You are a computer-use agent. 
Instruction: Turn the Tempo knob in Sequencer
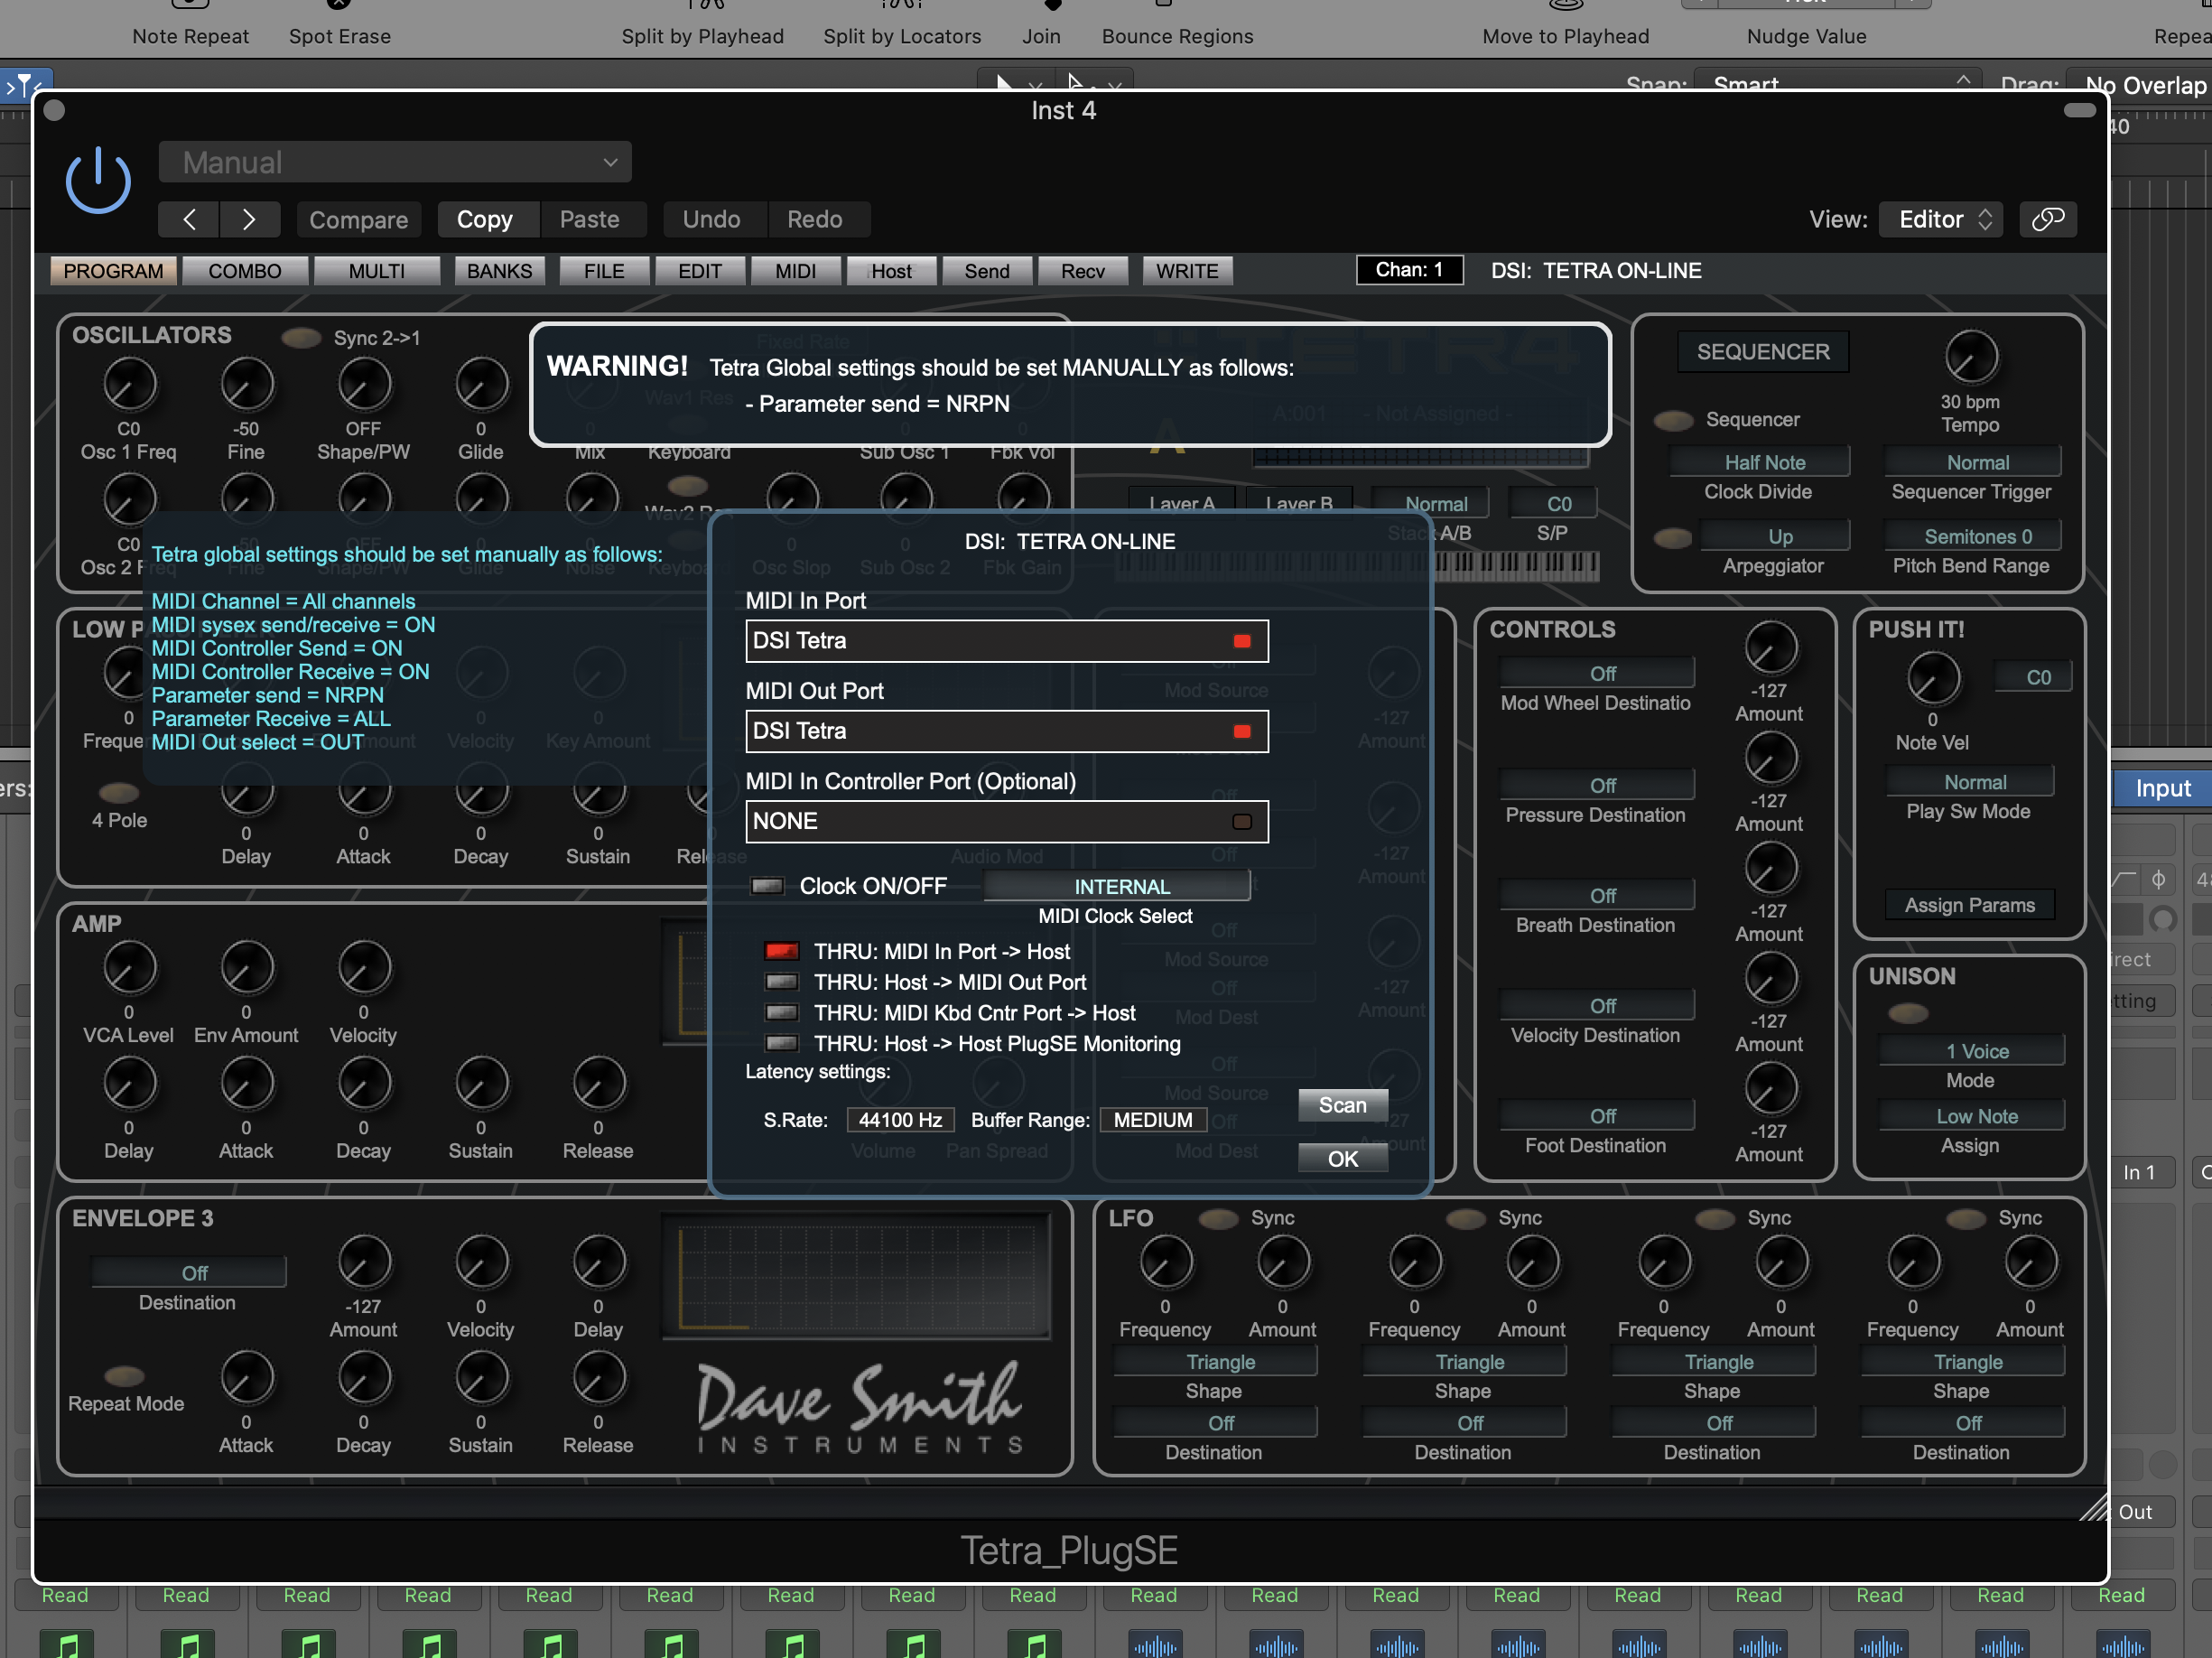click(x=1970, y=358)
